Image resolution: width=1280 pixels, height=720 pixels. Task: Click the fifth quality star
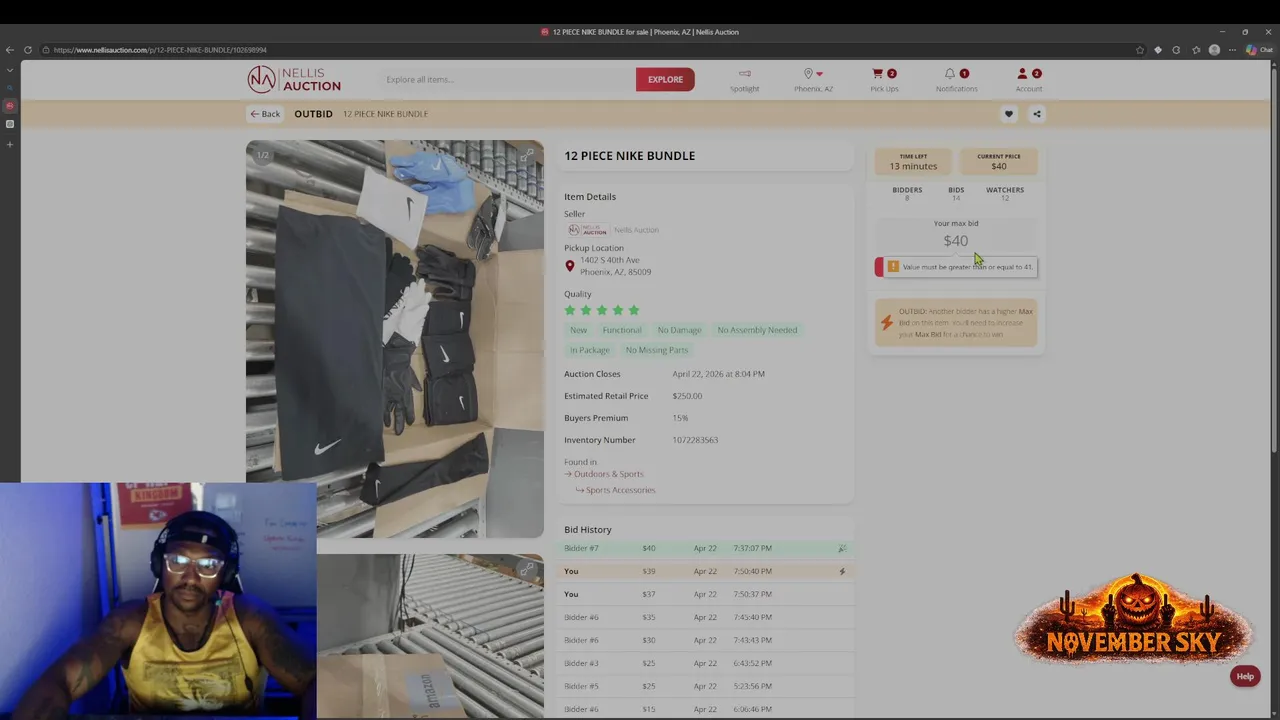(x=634, y=311)
